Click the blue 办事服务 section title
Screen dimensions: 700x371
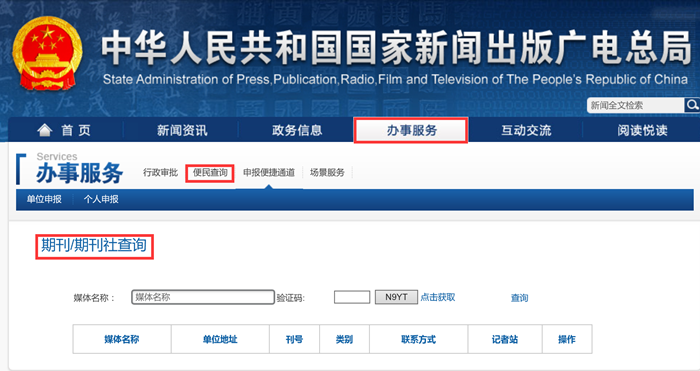[x=79, y=173]
